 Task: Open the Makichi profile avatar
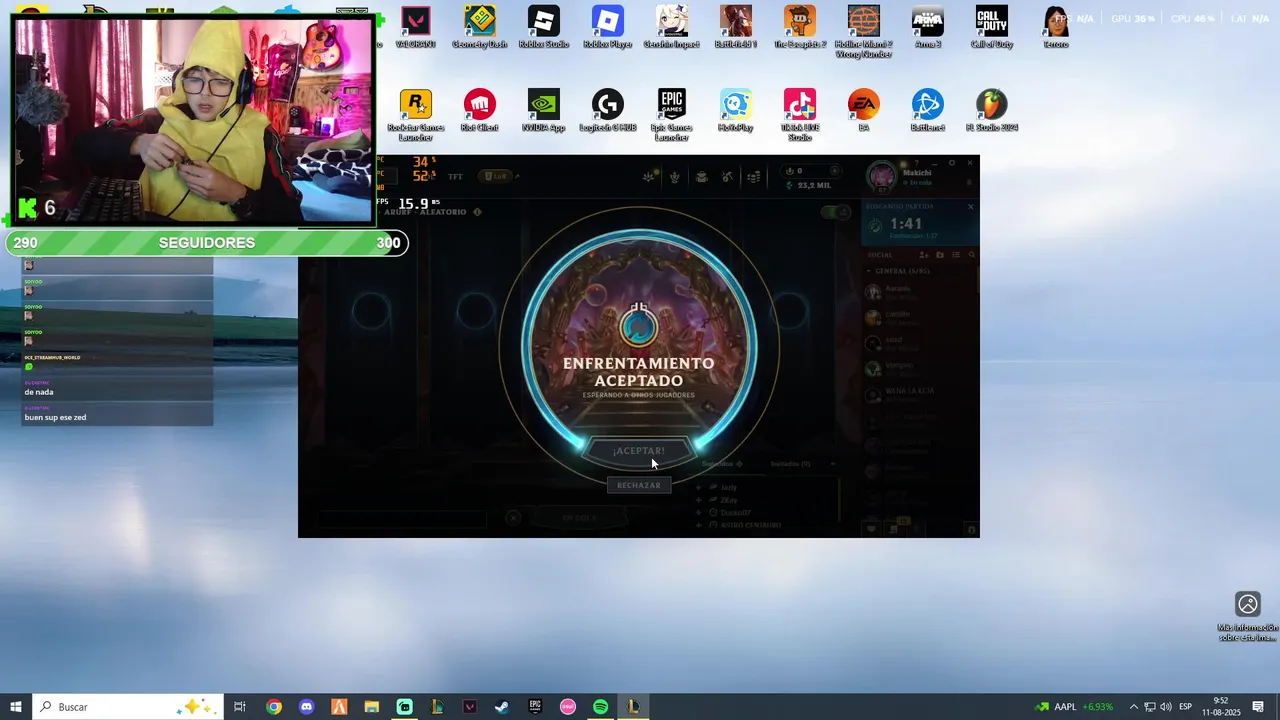(x=882, y=177)
